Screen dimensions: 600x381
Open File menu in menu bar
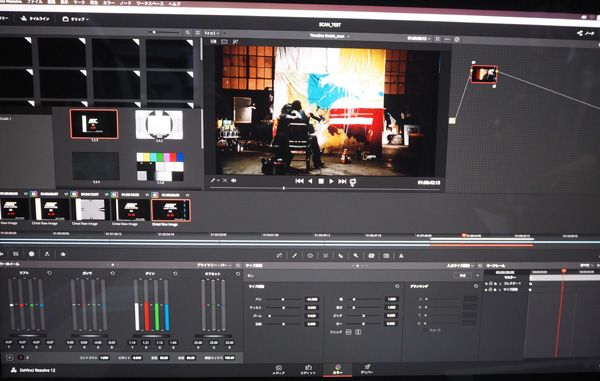[34, 2]
